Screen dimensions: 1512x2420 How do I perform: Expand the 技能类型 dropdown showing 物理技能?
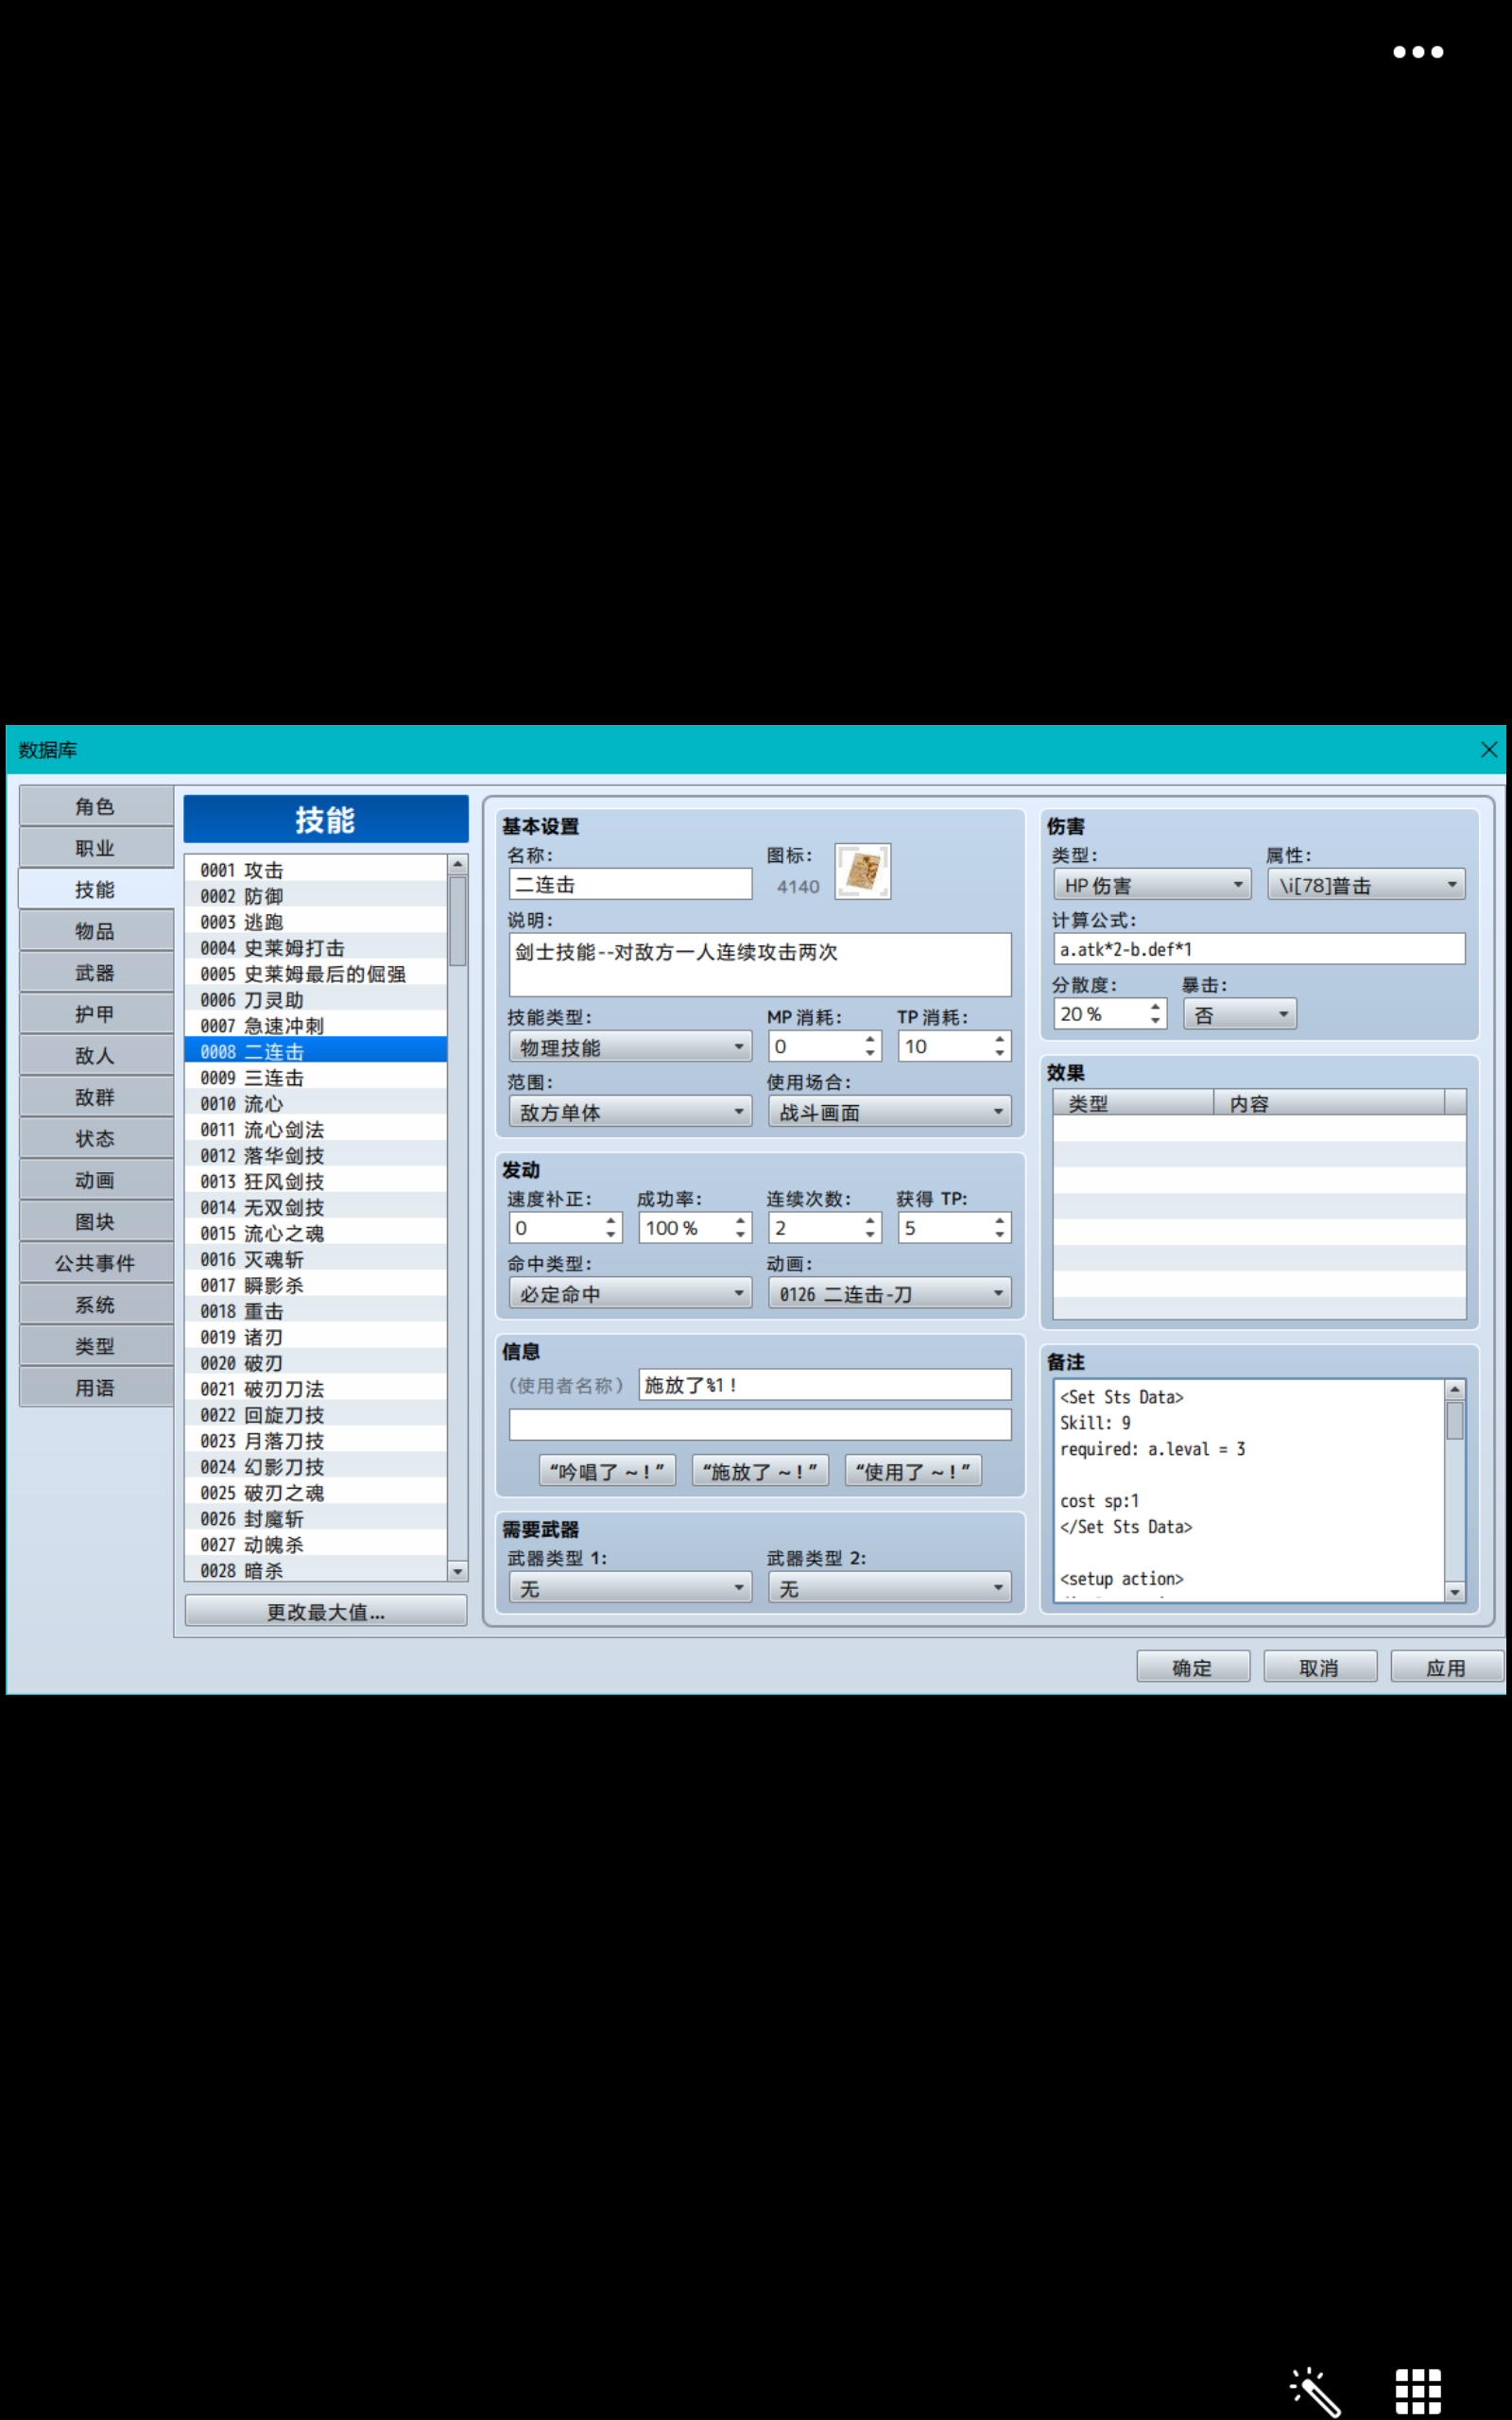point(630,1047)
